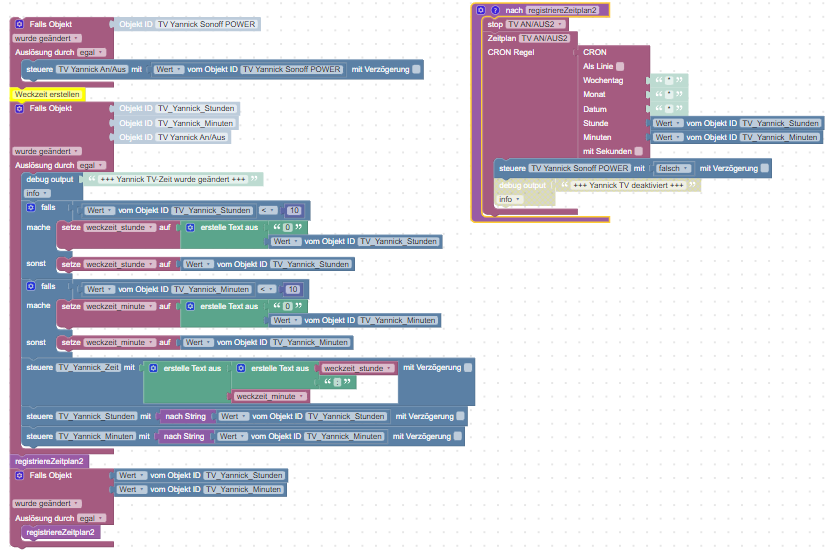Click purple registriereZeitplan2 label above bottom Falls Objekt
831x554 pixels.
click(x=49, y=461)
